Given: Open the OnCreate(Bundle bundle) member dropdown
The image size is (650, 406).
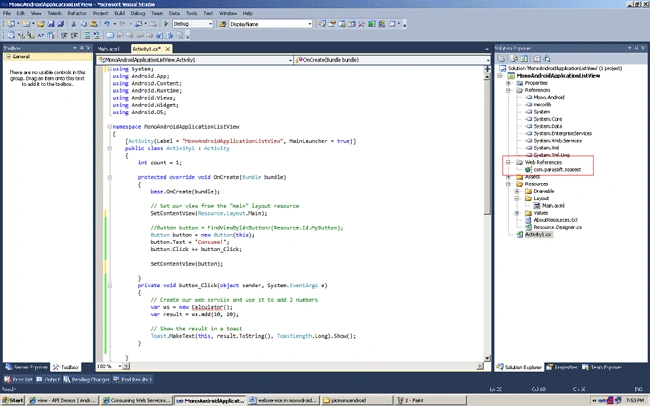Looking at the screenshot, I should pos(488,60).
